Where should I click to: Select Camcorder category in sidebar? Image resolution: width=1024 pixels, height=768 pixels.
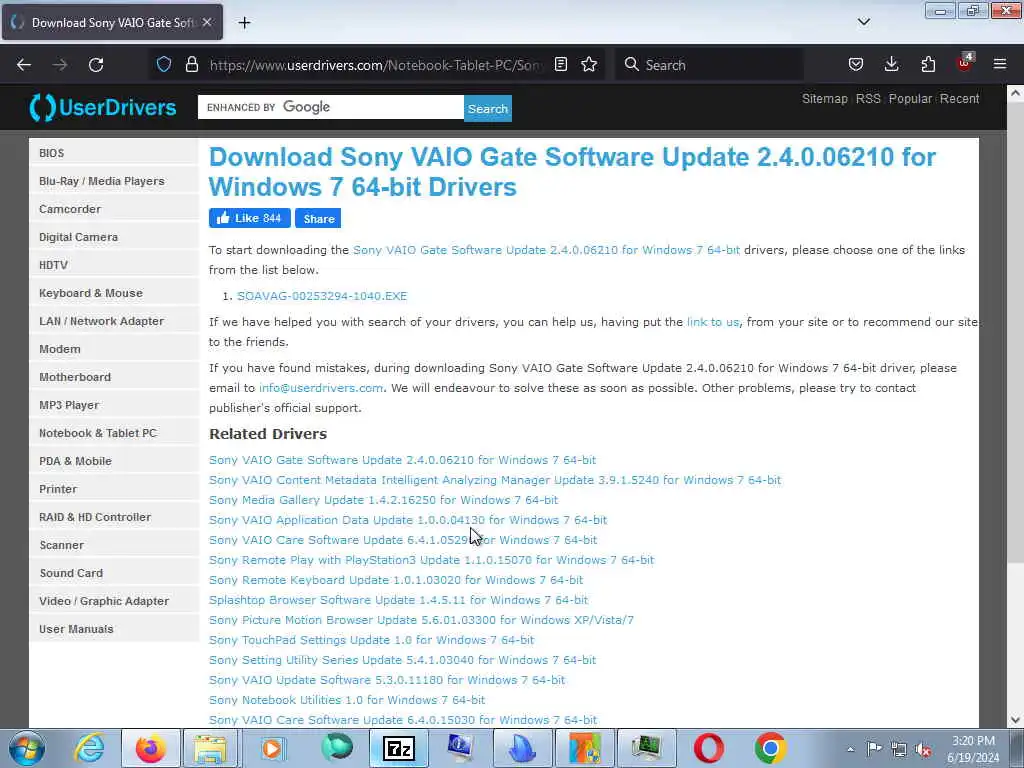[x=114, y=209]
